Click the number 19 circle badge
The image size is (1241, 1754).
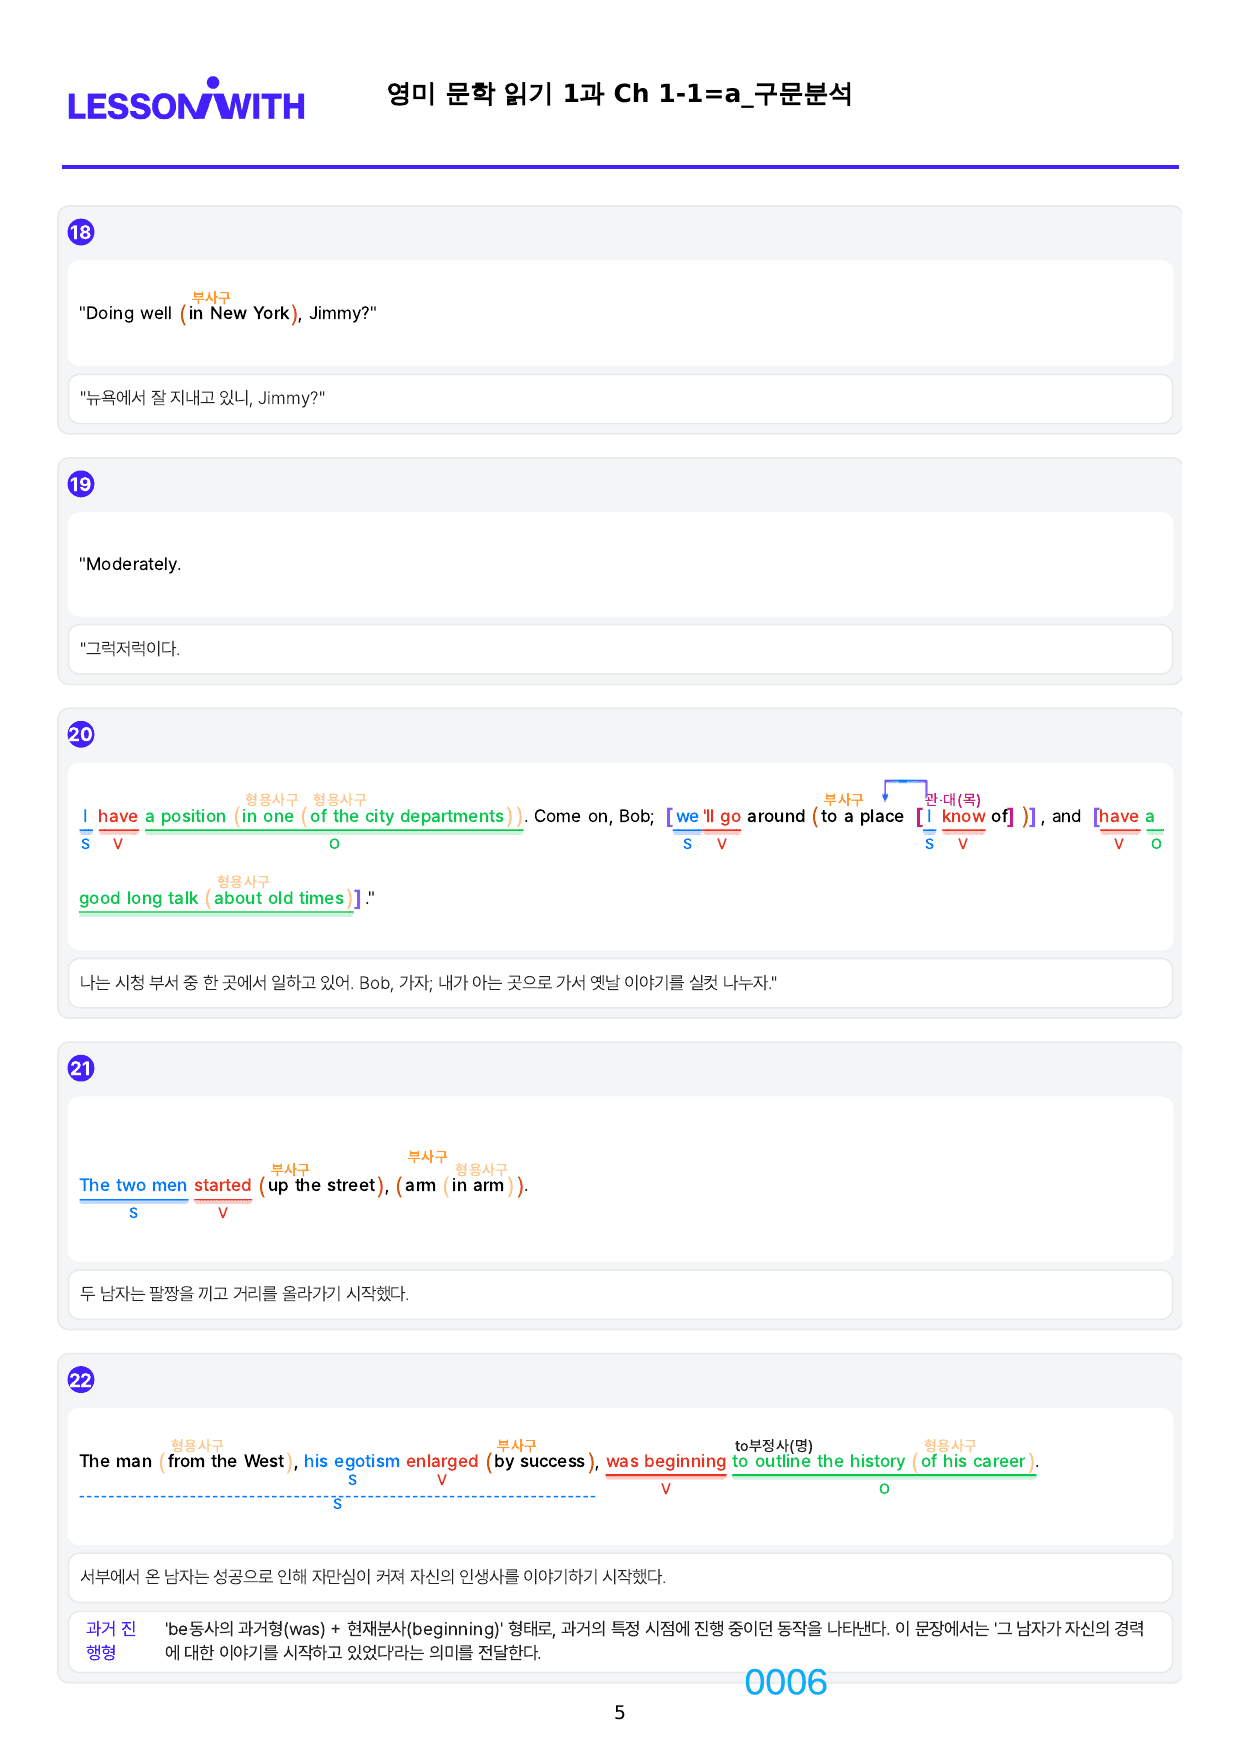click(80, 484)
